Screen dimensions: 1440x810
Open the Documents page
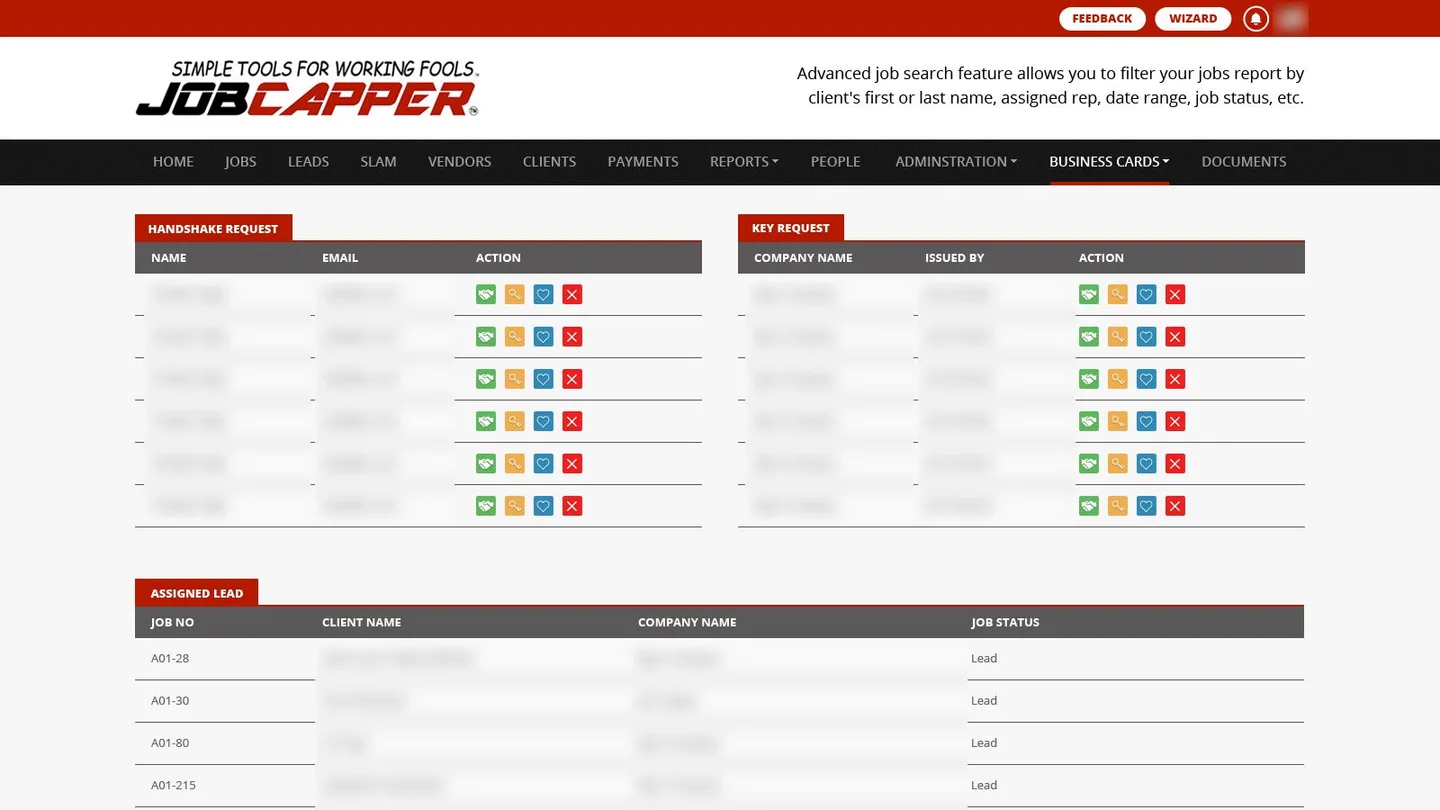click(1244, 161)
